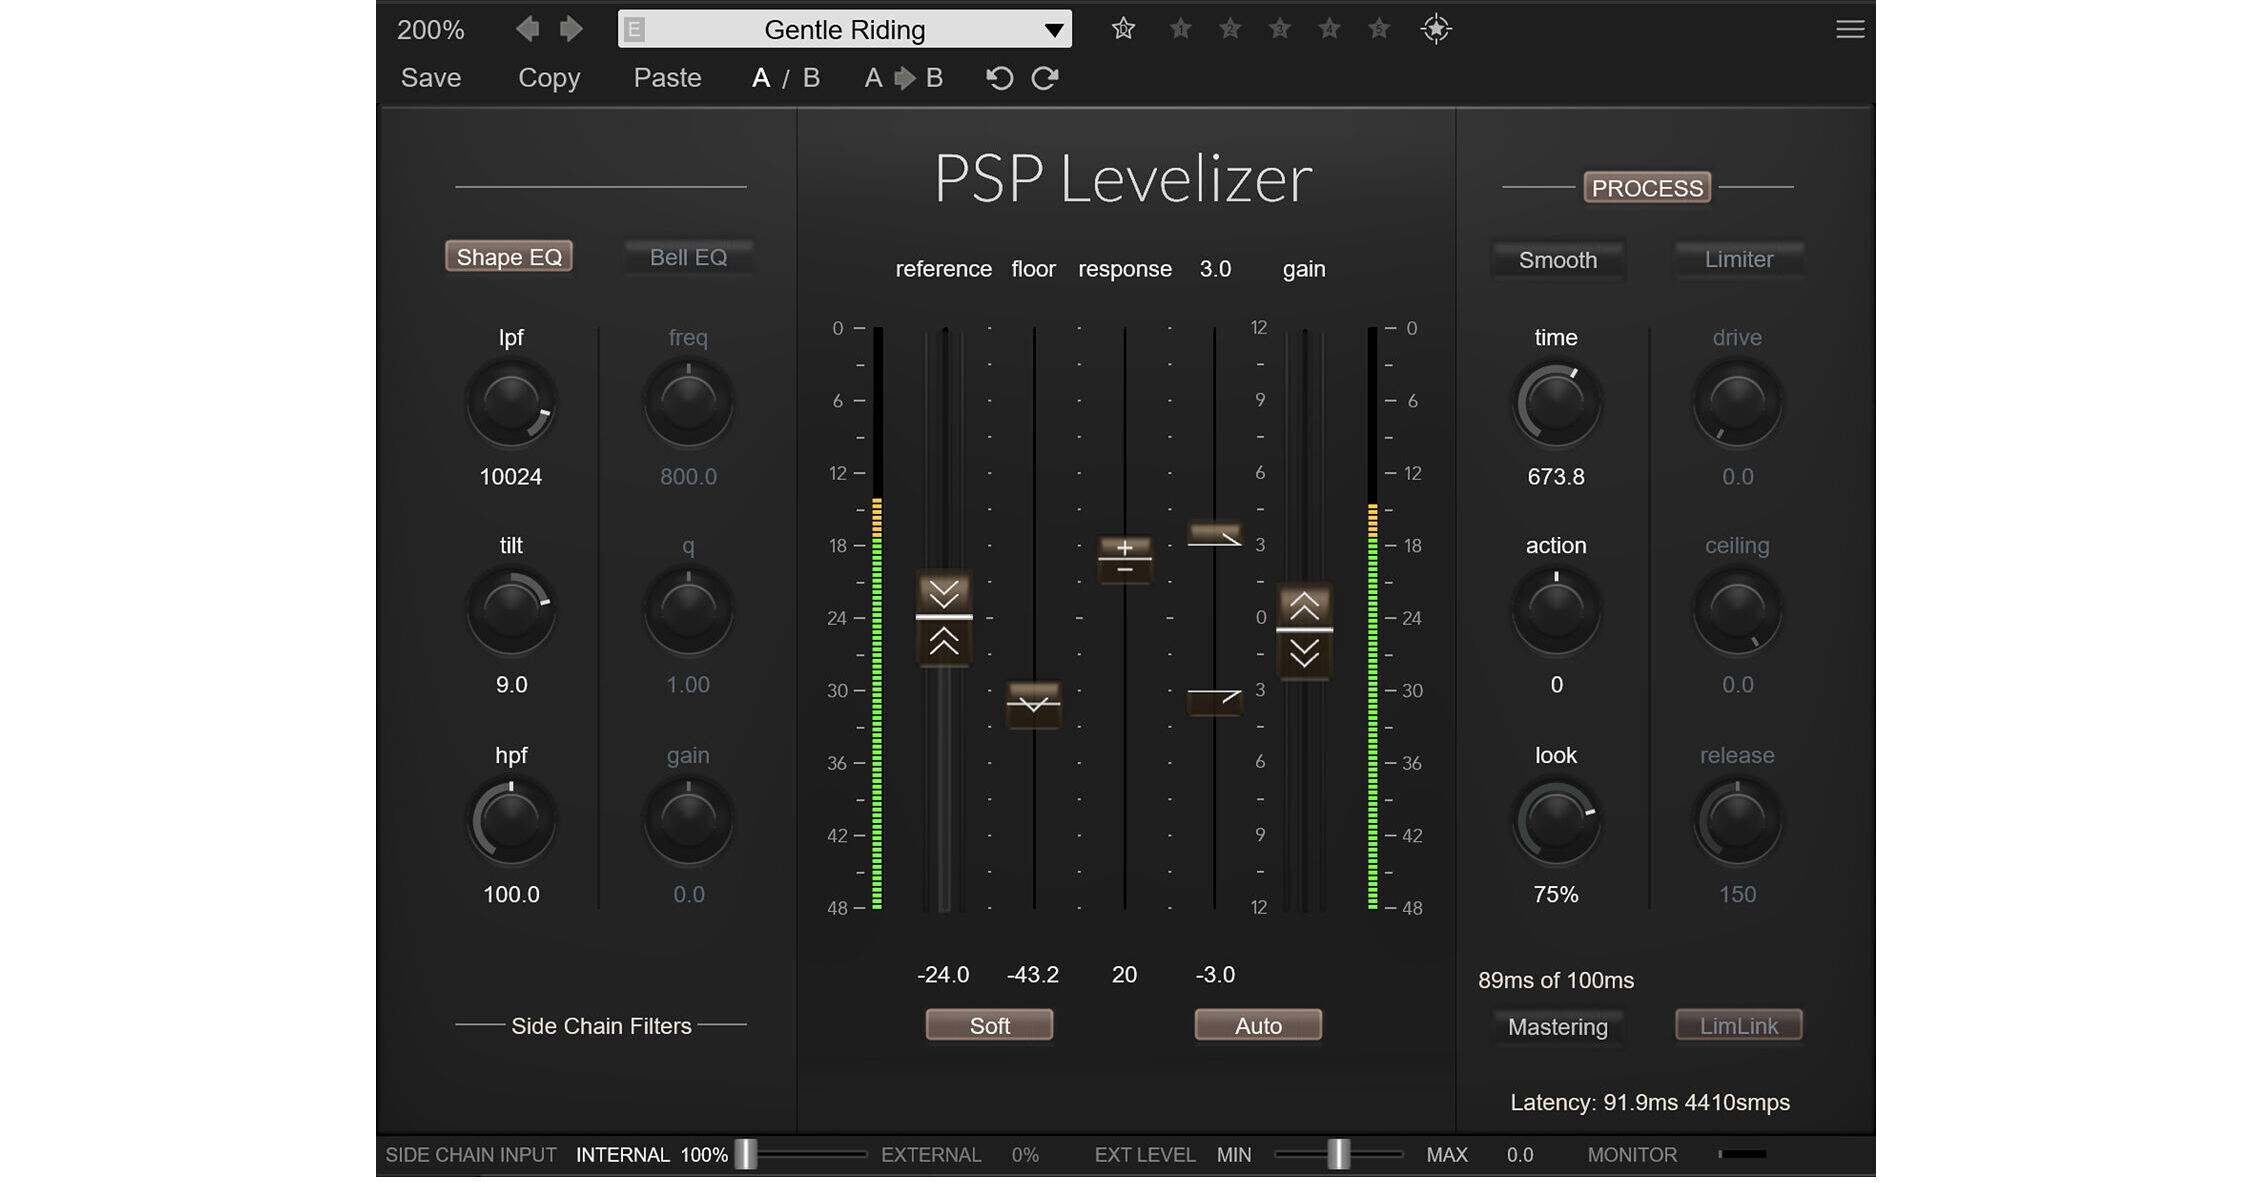Viewport: 2253px width, 1183px height.
Task: Click the fourth favorite star icon
Action: [x=1280, y=29]
